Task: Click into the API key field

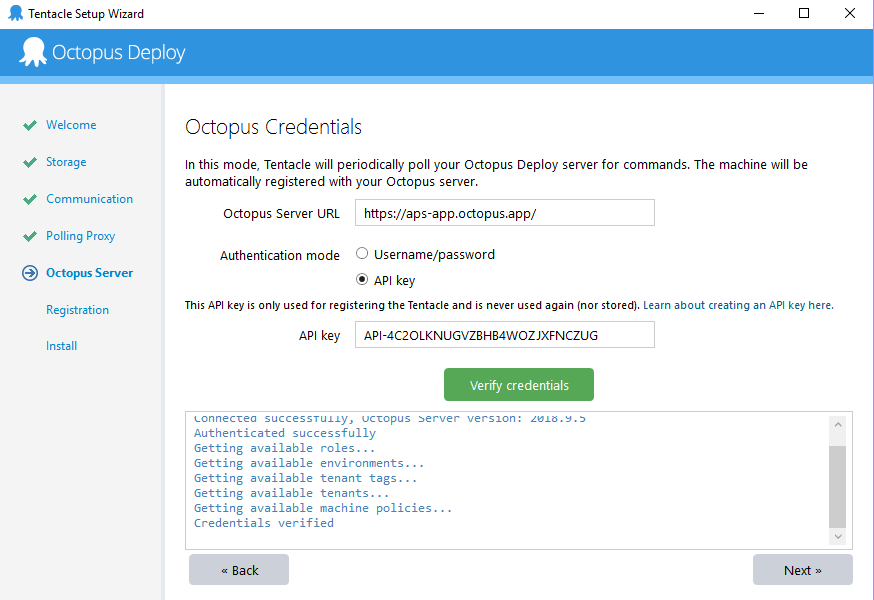Action: click(x=504, y=335)
